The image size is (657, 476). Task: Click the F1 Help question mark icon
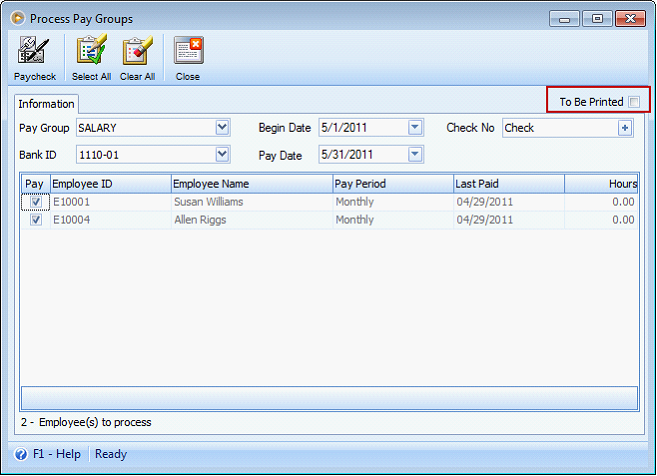pos(21,454)
